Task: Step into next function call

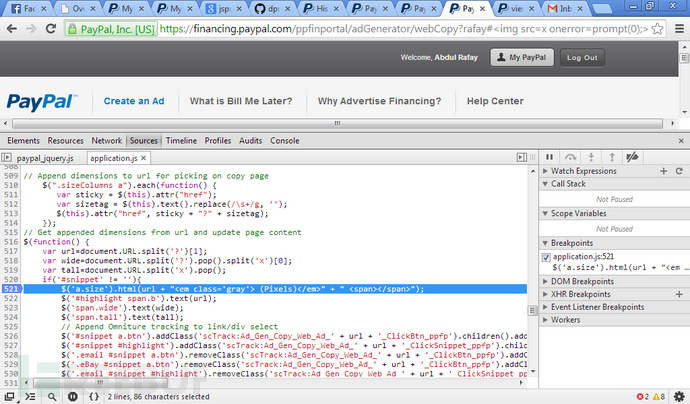Action: (591, 157)
